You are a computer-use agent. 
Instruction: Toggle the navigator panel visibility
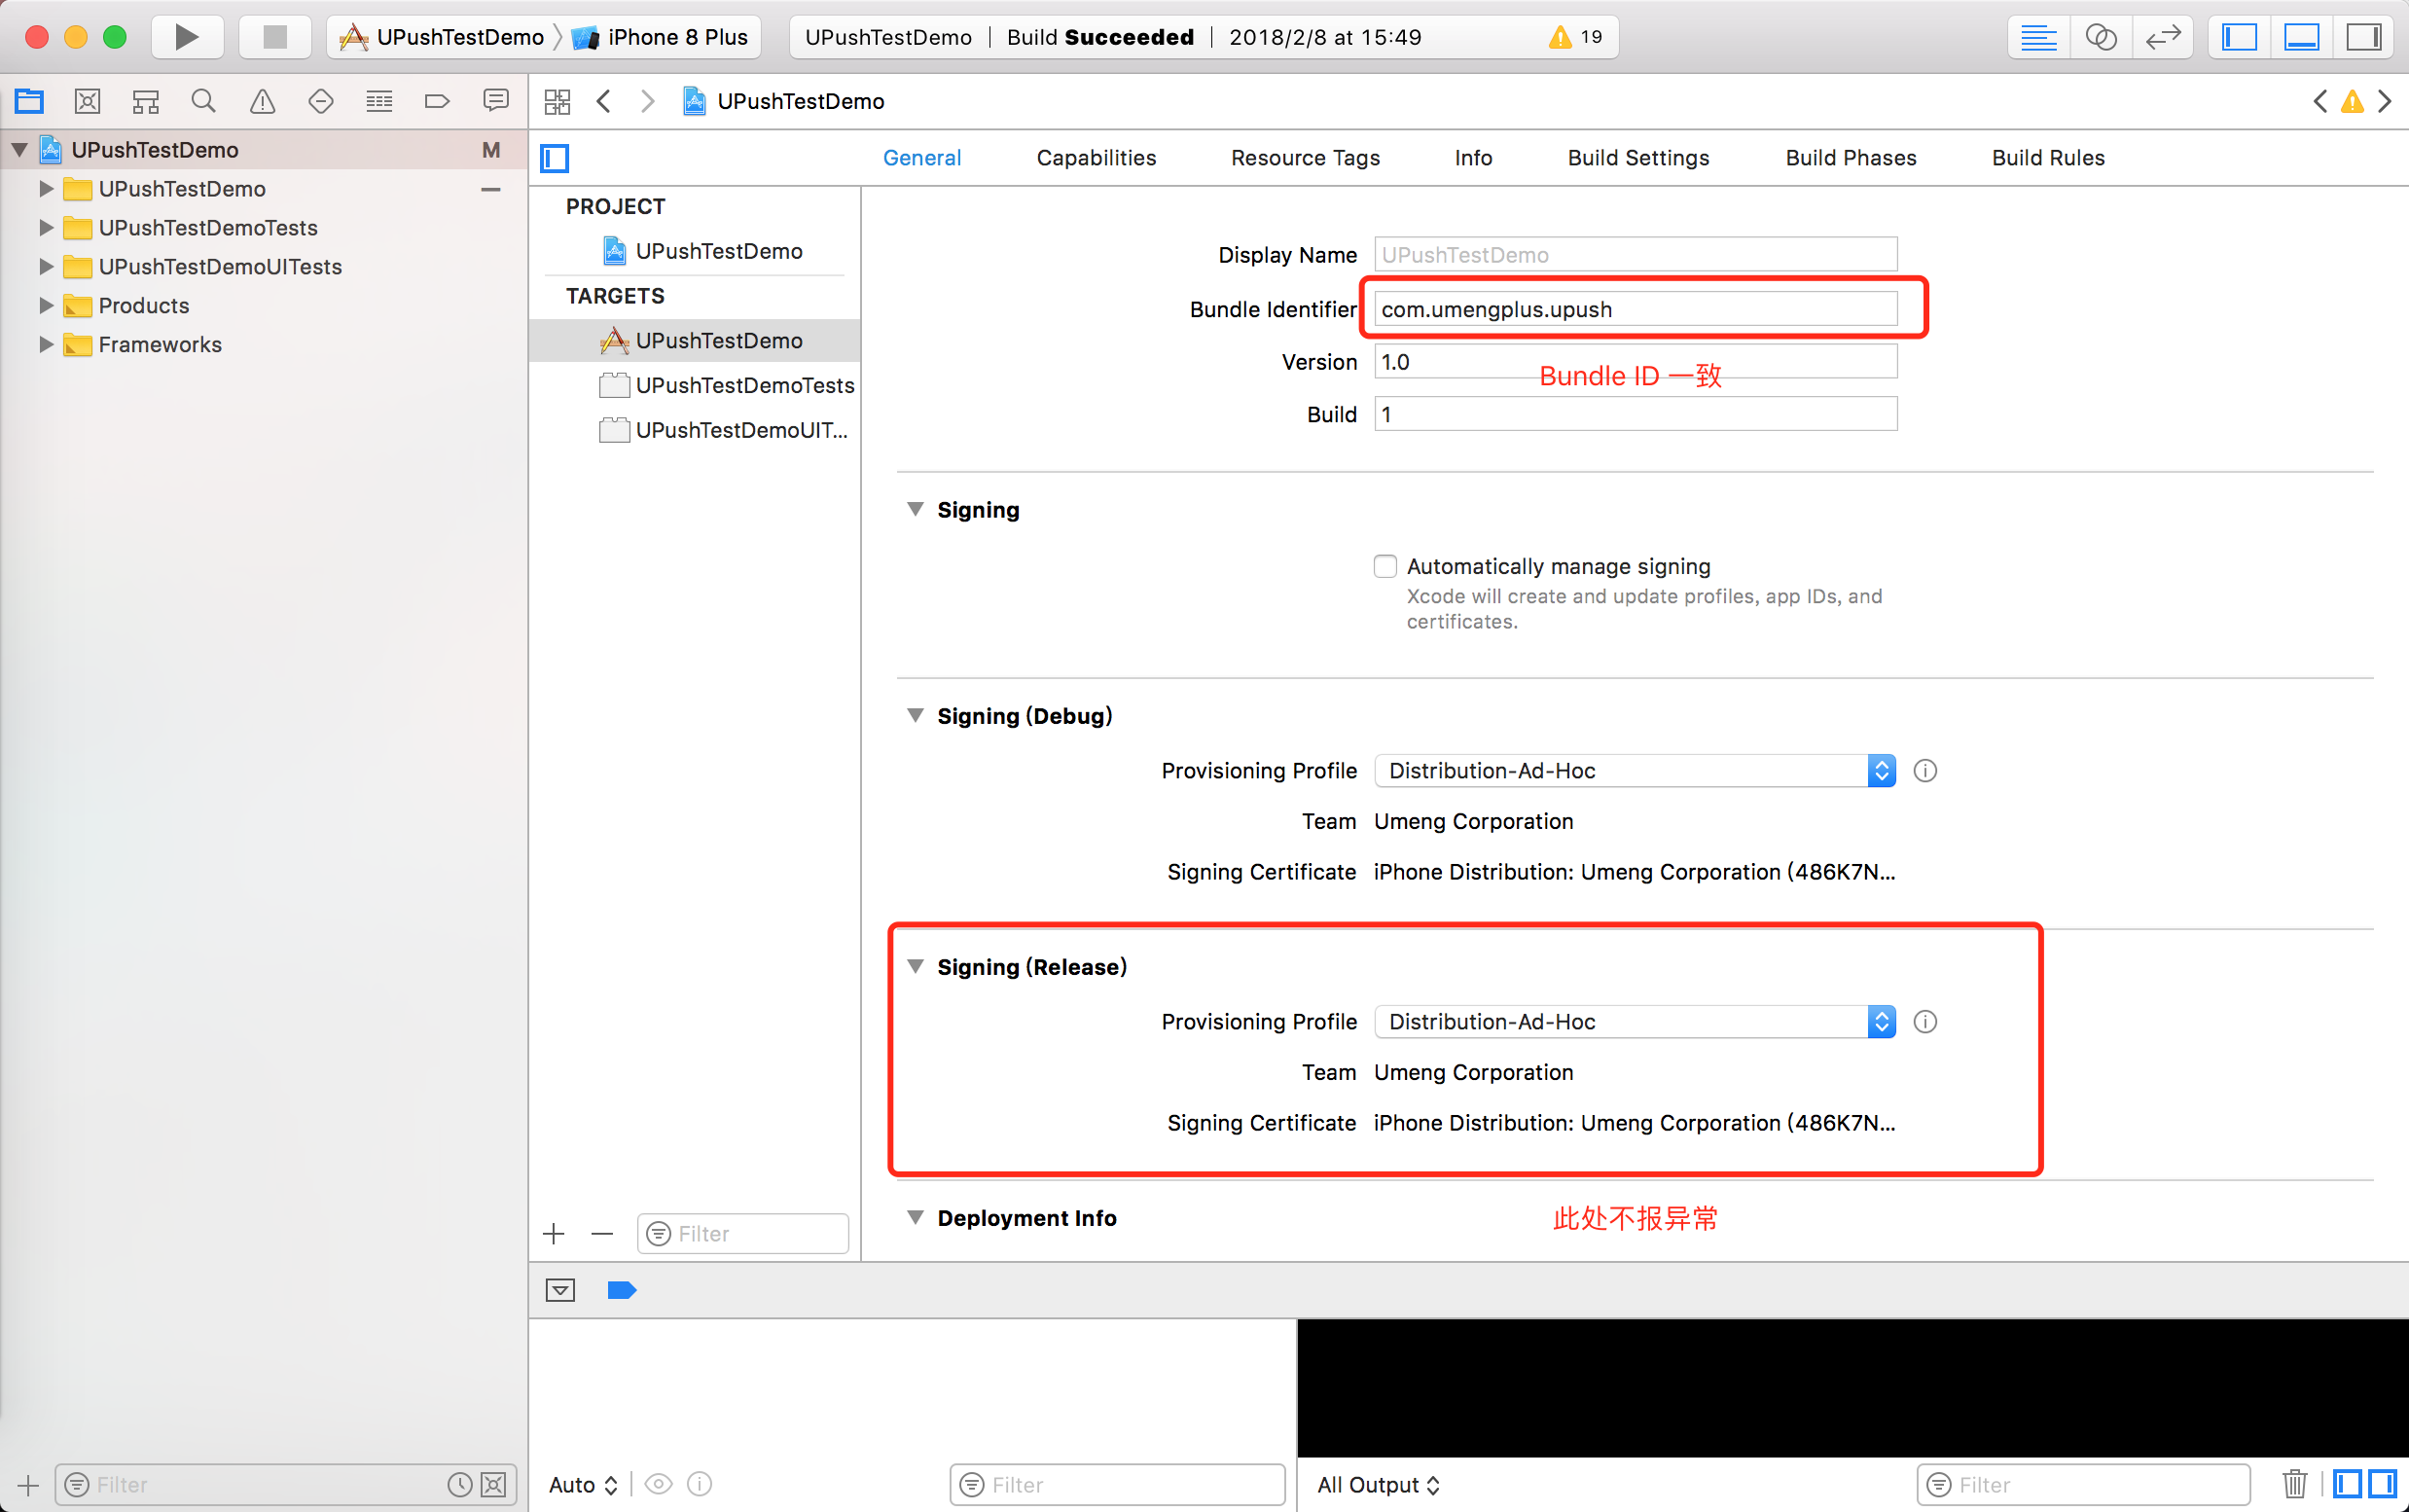2239,37
